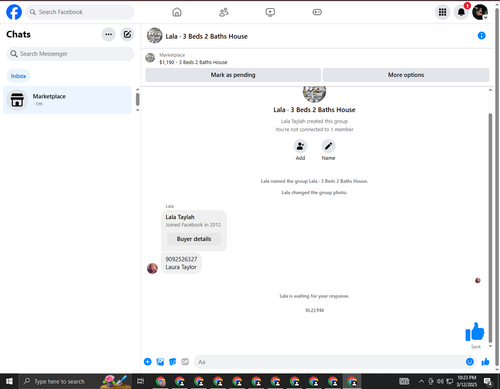Open the volume tray icon
The image size is (500, 389).
coord(440,381)
